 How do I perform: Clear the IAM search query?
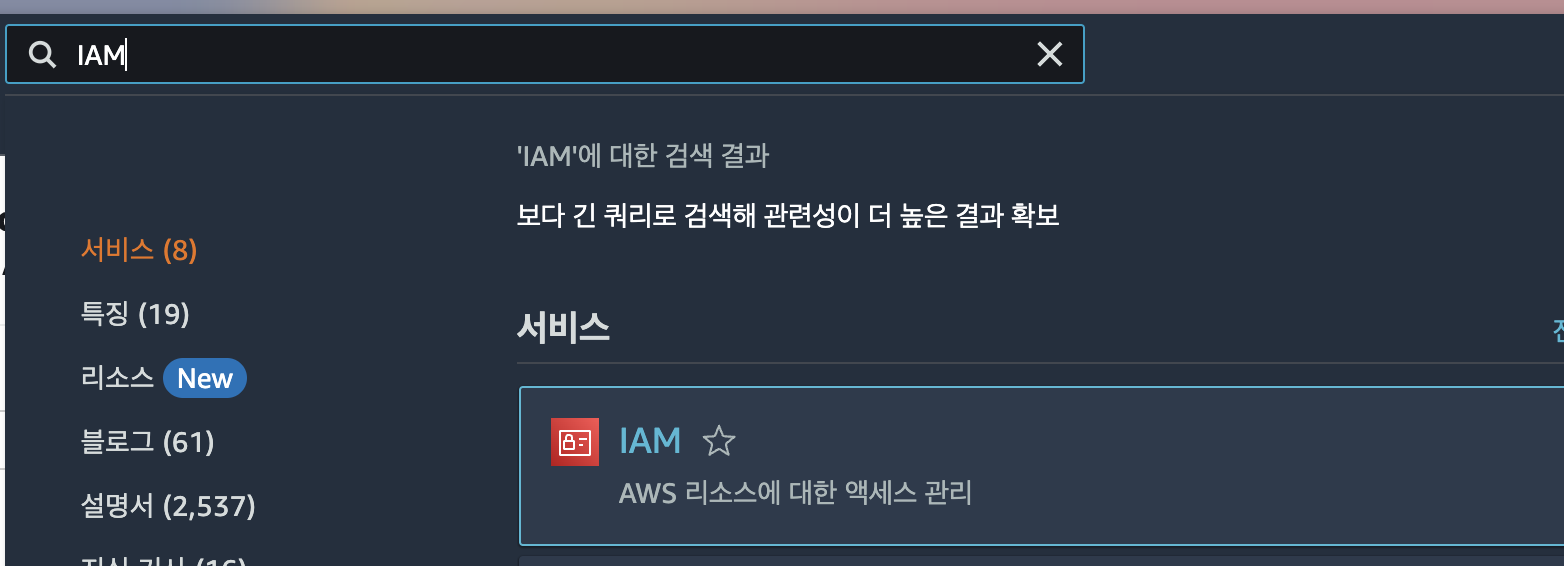tap(1049, 54)
